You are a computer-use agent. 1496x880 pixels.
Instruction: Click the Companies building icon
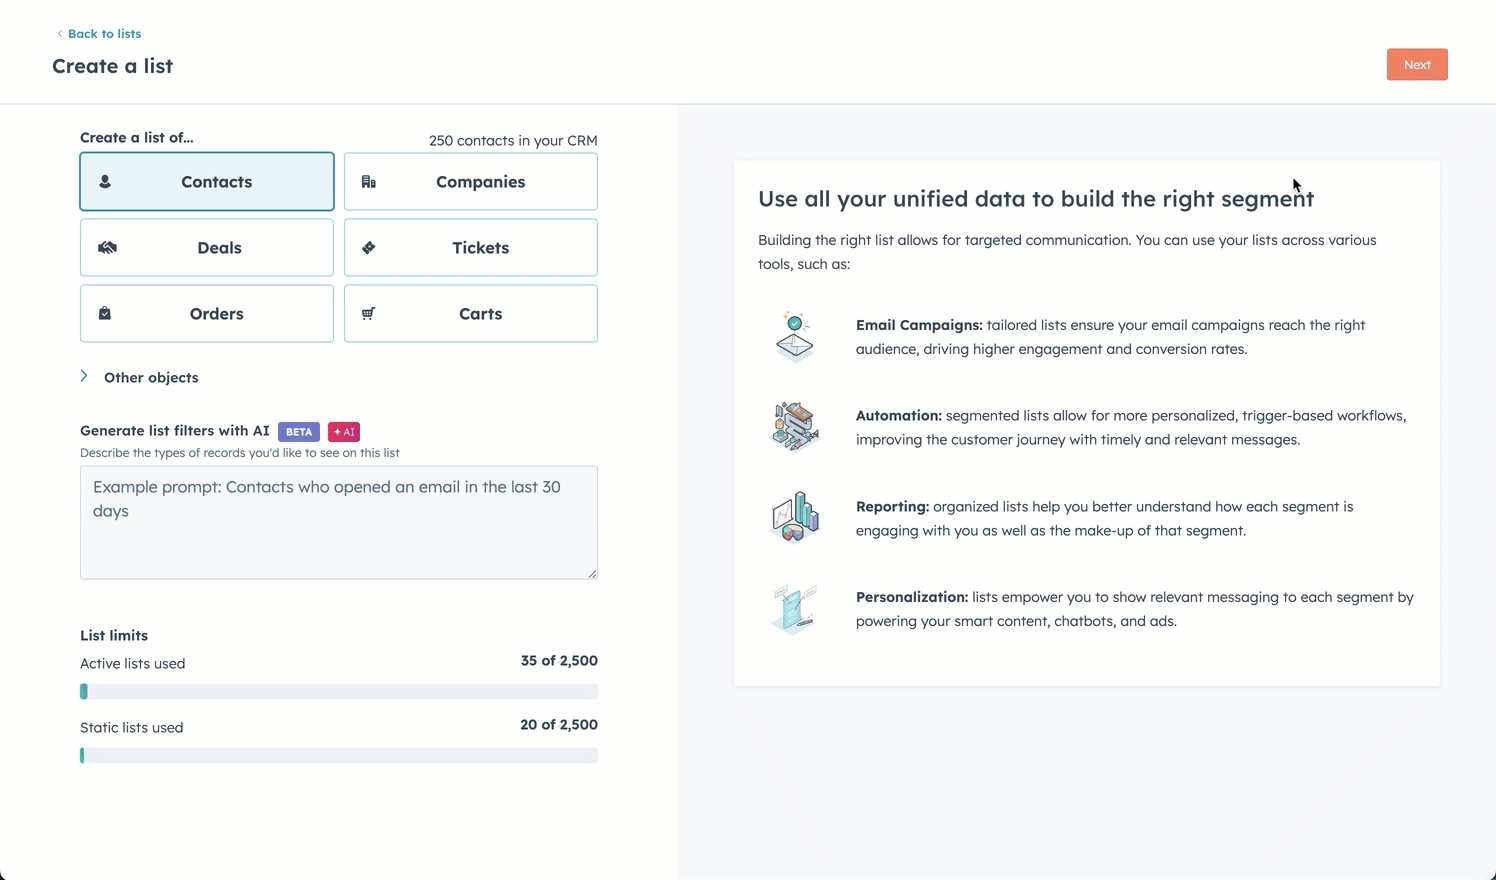tap(368, 182)
